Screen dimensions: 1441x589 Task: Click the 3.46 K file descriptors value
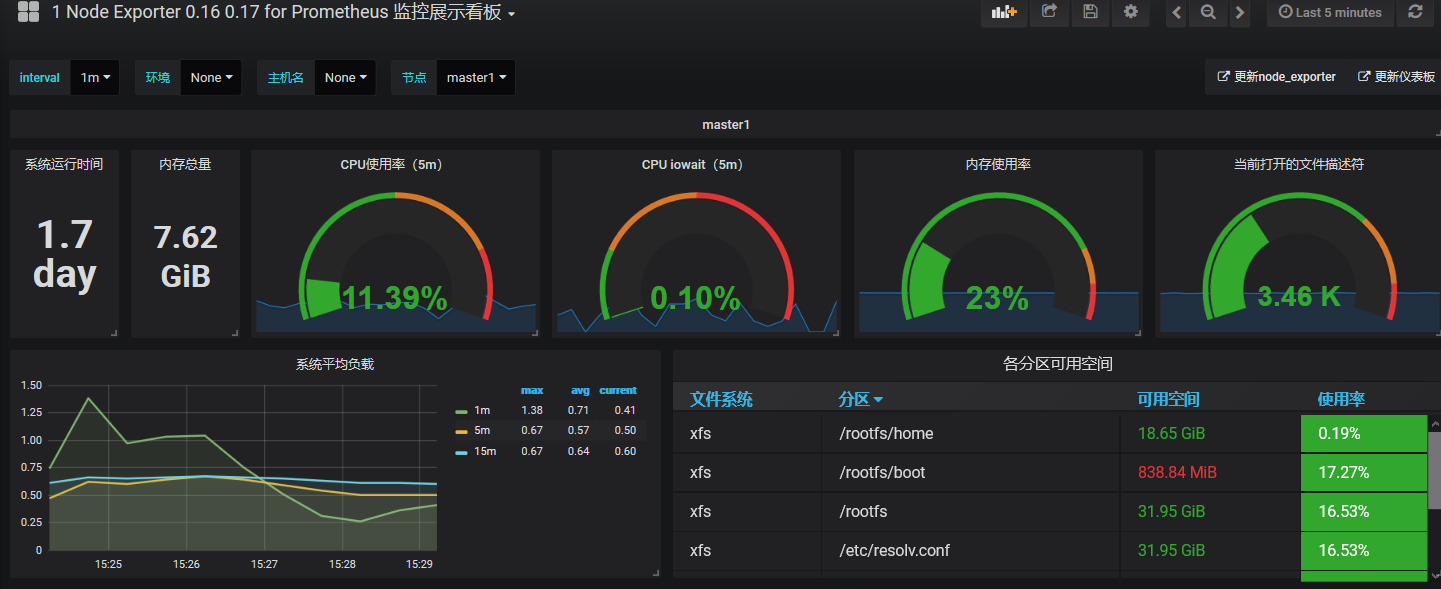[1298, 296]
